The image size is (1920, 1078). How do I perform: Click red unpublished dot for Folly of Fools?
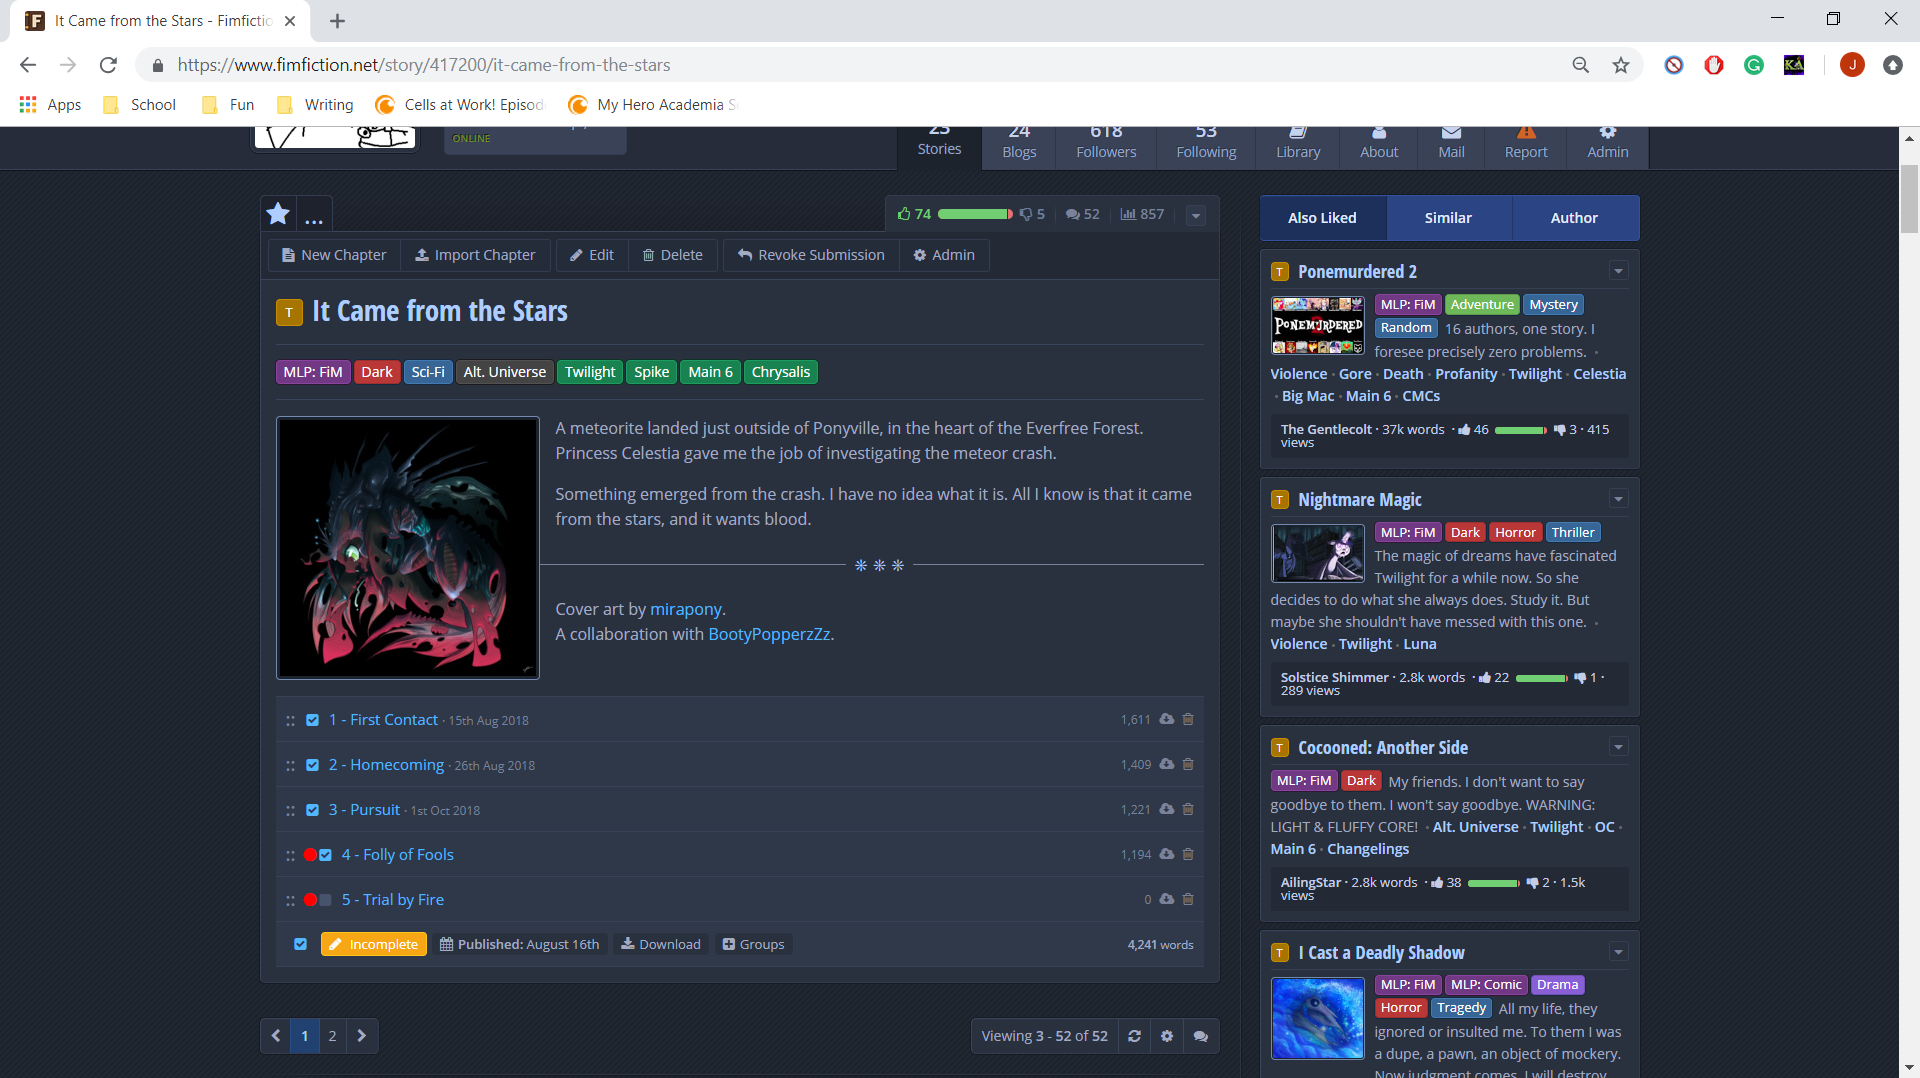point(310,855)
